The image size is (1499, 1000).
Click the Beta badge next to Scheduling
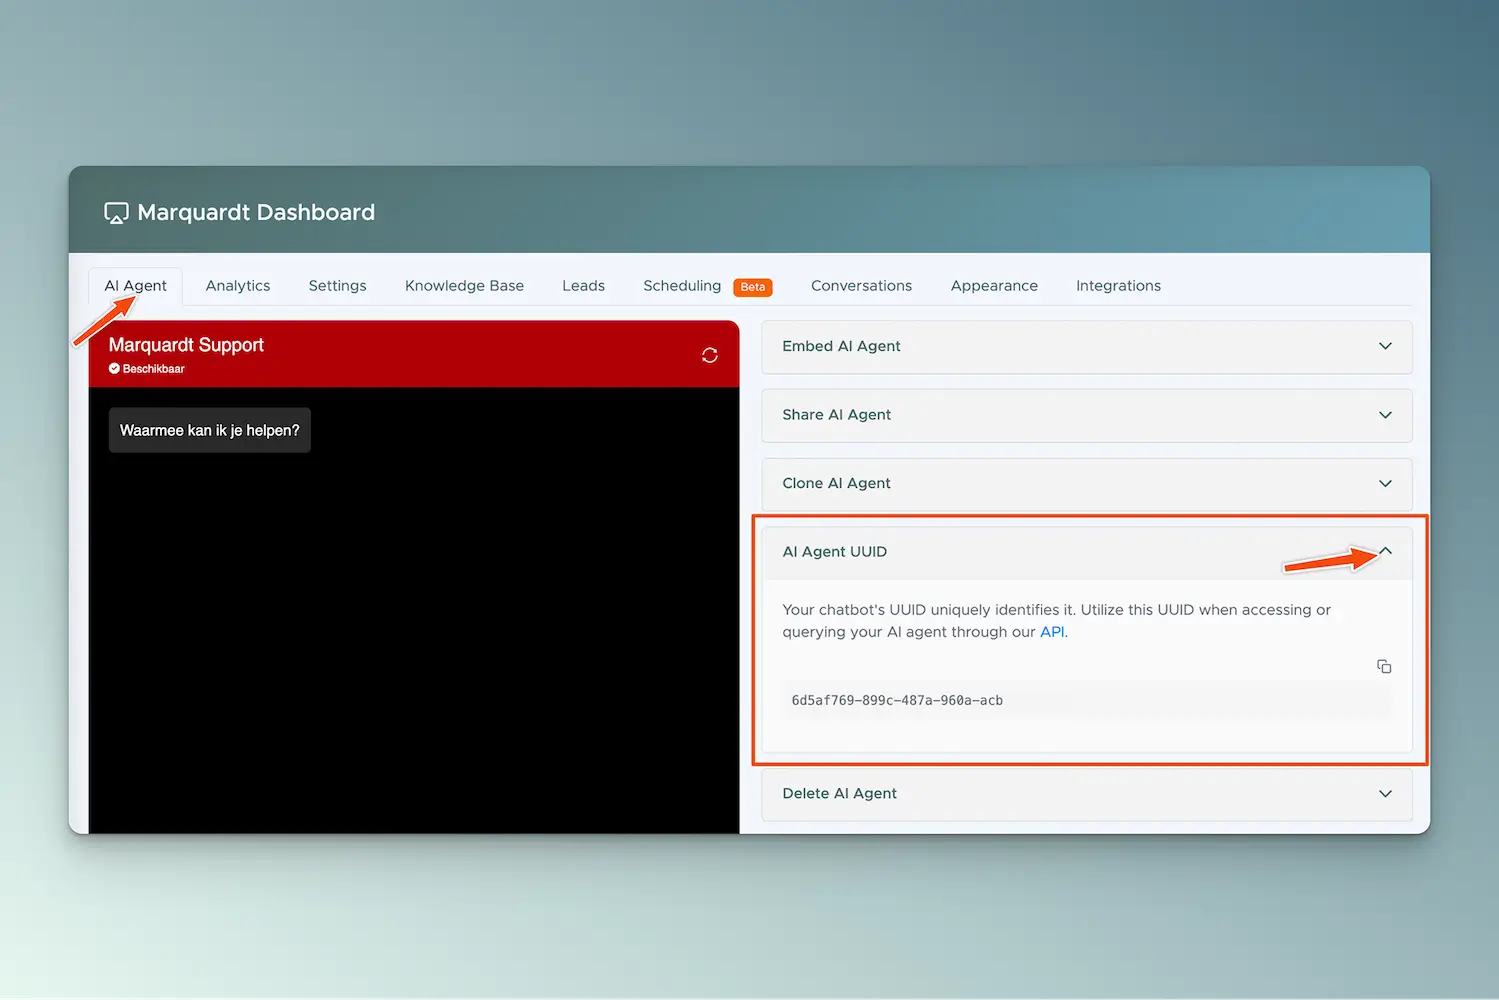click(753, 287)
